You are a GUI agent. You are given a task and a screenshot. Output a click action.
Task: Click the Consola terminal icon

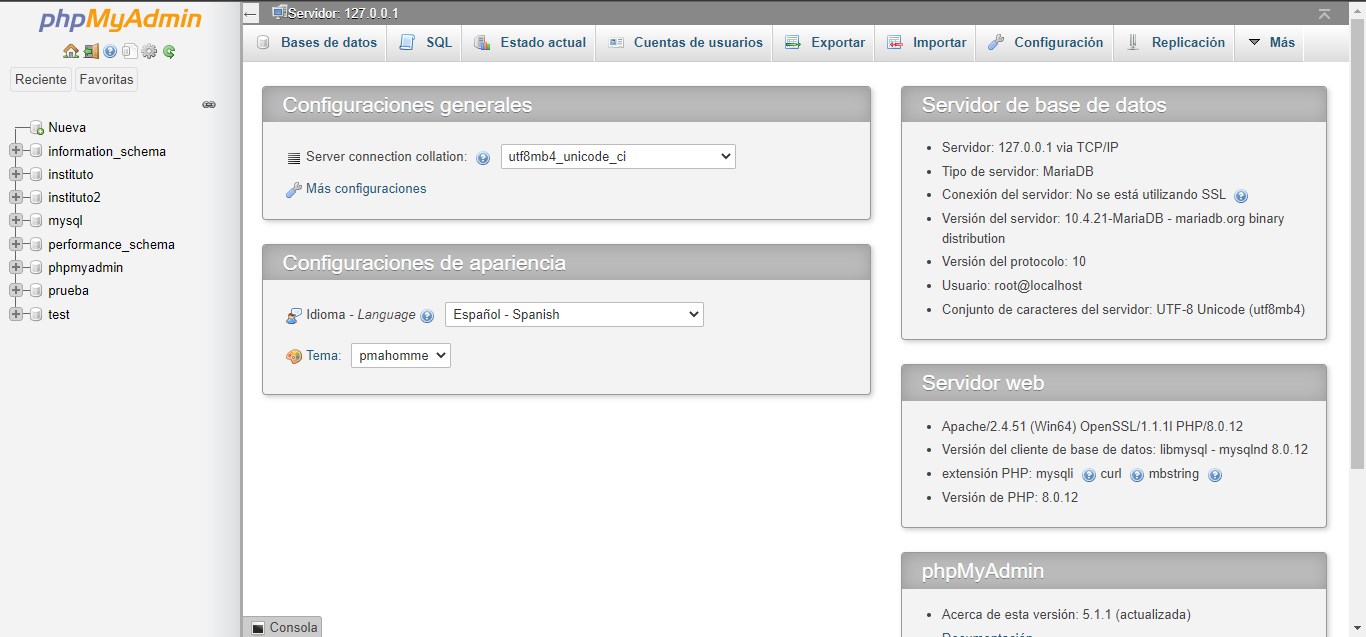pyautogui.click(x=258, y=628)
